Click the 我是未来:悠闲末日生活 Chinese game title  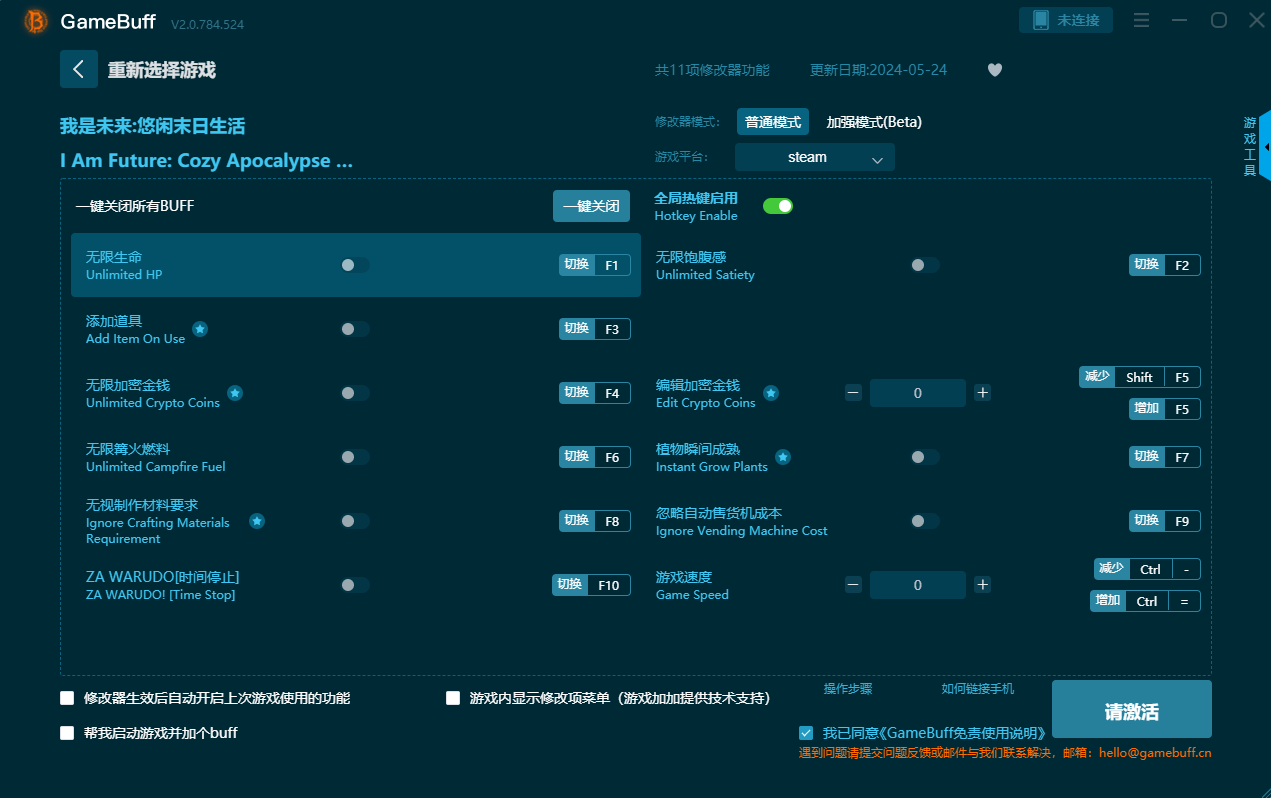click(152, 126)
